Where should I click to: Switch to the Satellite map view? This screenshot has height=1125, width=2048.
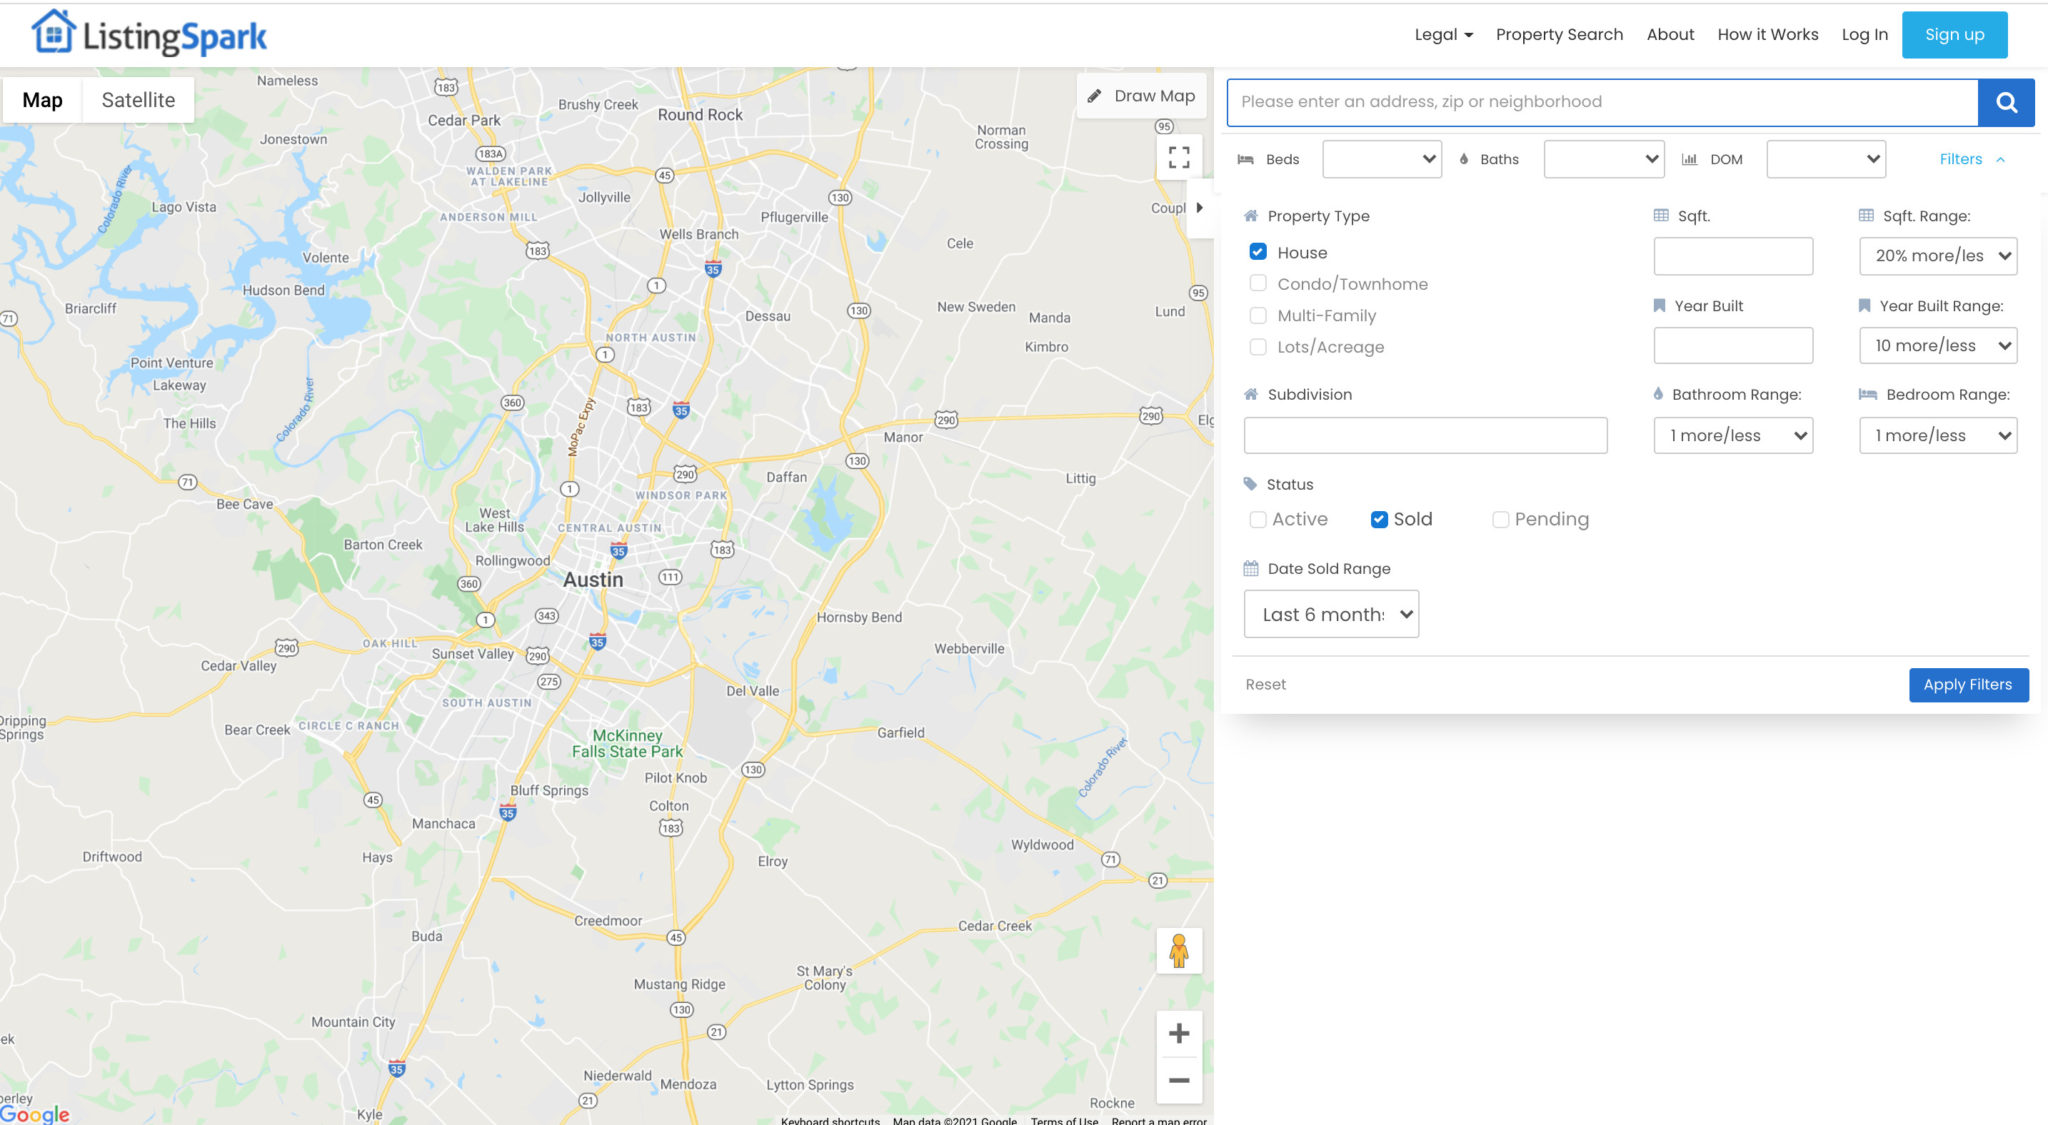pyautogui.click(x=138, y=99)
